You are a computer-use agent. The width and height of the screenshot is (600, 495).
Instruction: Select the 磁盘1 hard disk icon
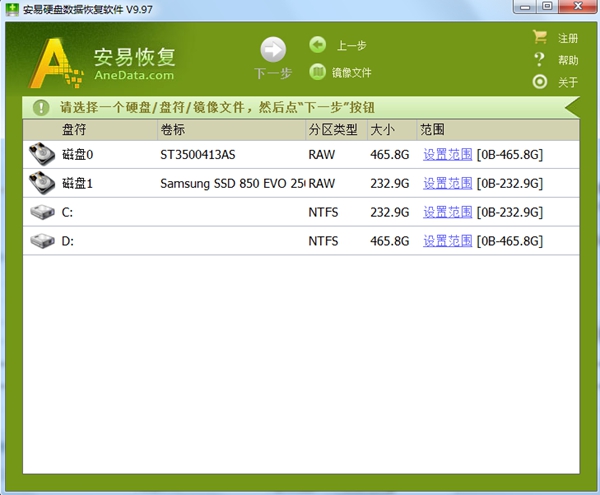click(x=43, y=183)
